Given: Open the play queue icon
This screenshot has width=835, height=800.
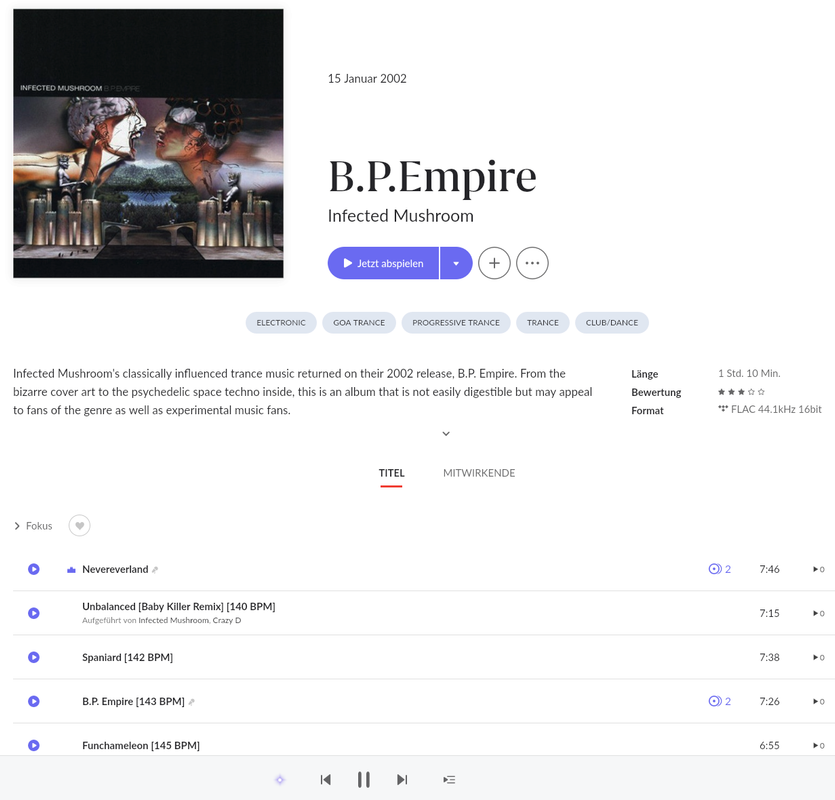Looking at the screenshot, I should 449,780.
